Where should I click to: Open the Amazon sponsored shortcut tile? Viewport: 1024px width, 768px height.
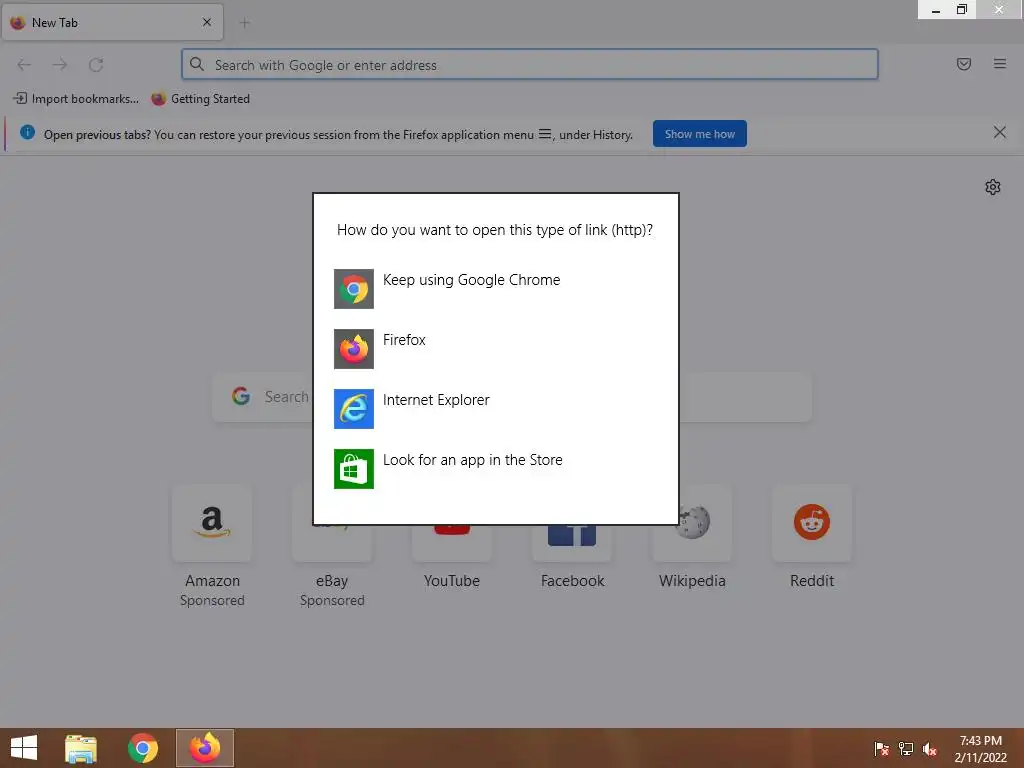(x=212, y=547)
